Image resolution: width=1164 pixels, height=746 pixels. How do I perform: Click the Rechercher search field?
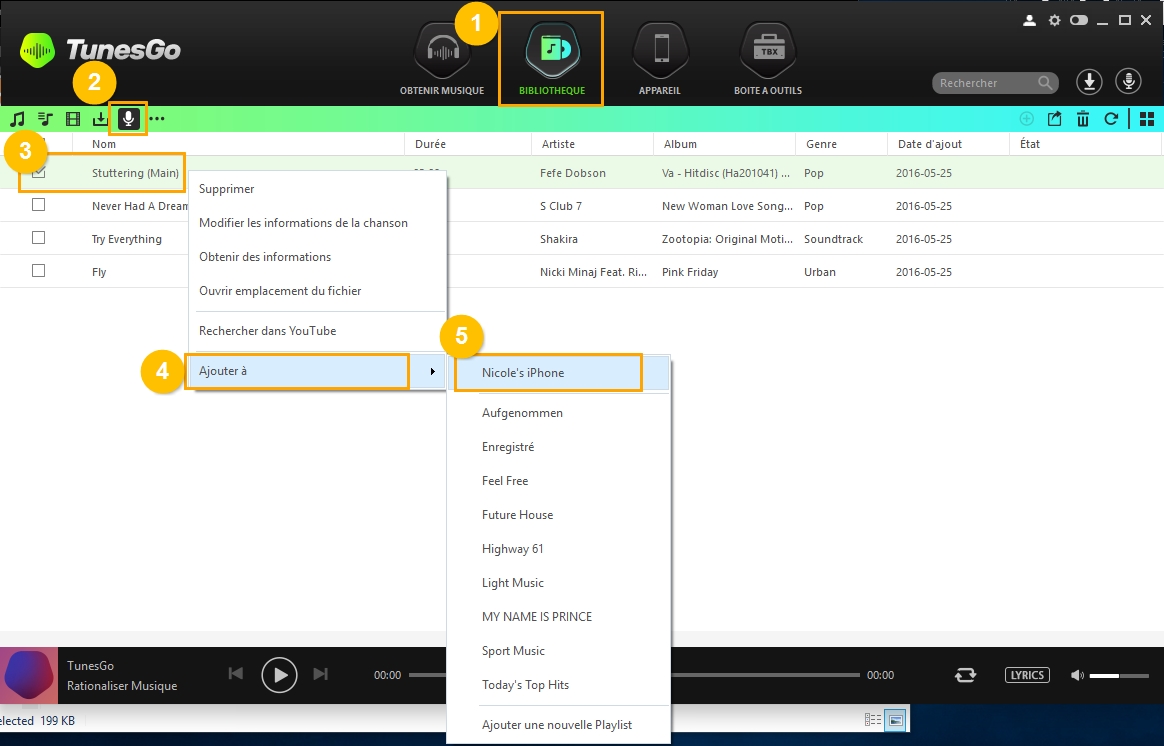[984, 83]
